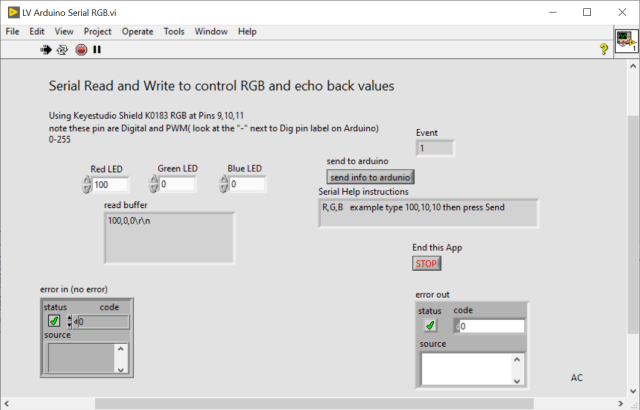The height and width of the screenshot is (410, 640).
Task: Click the Blue LED value stepper arrows
Action: coord(224,184)
